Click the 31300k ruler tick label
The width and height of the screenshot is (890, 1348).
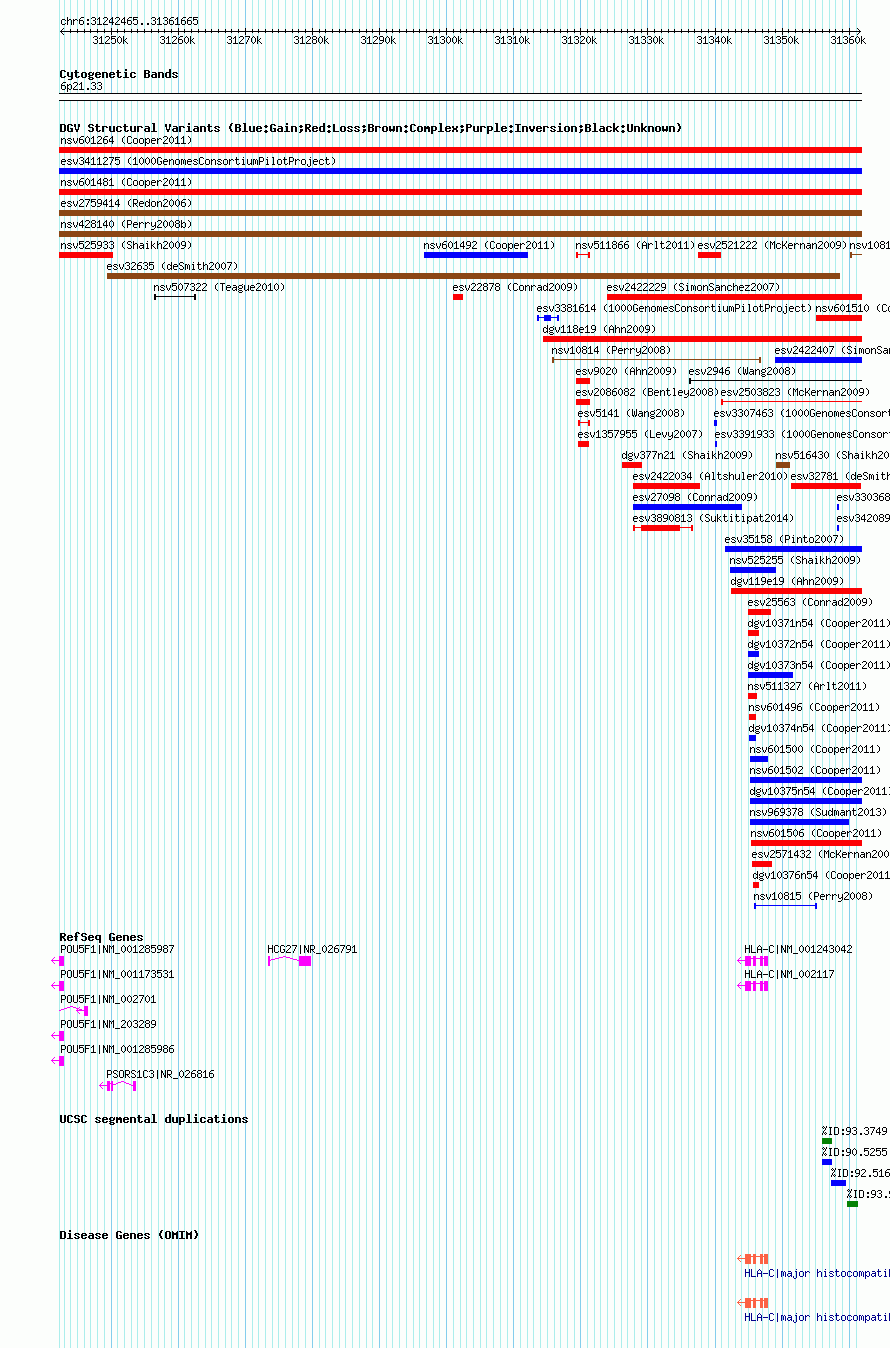point(444,40)
